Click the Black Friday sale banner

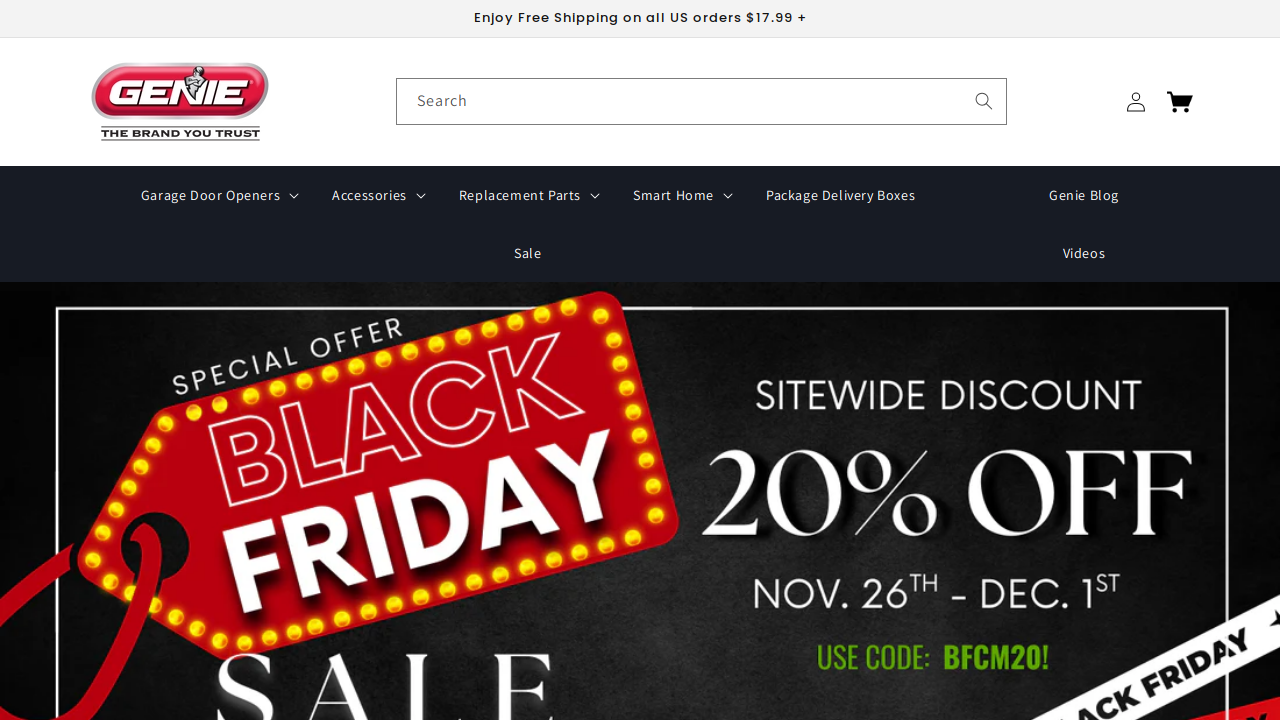[640, 501]
